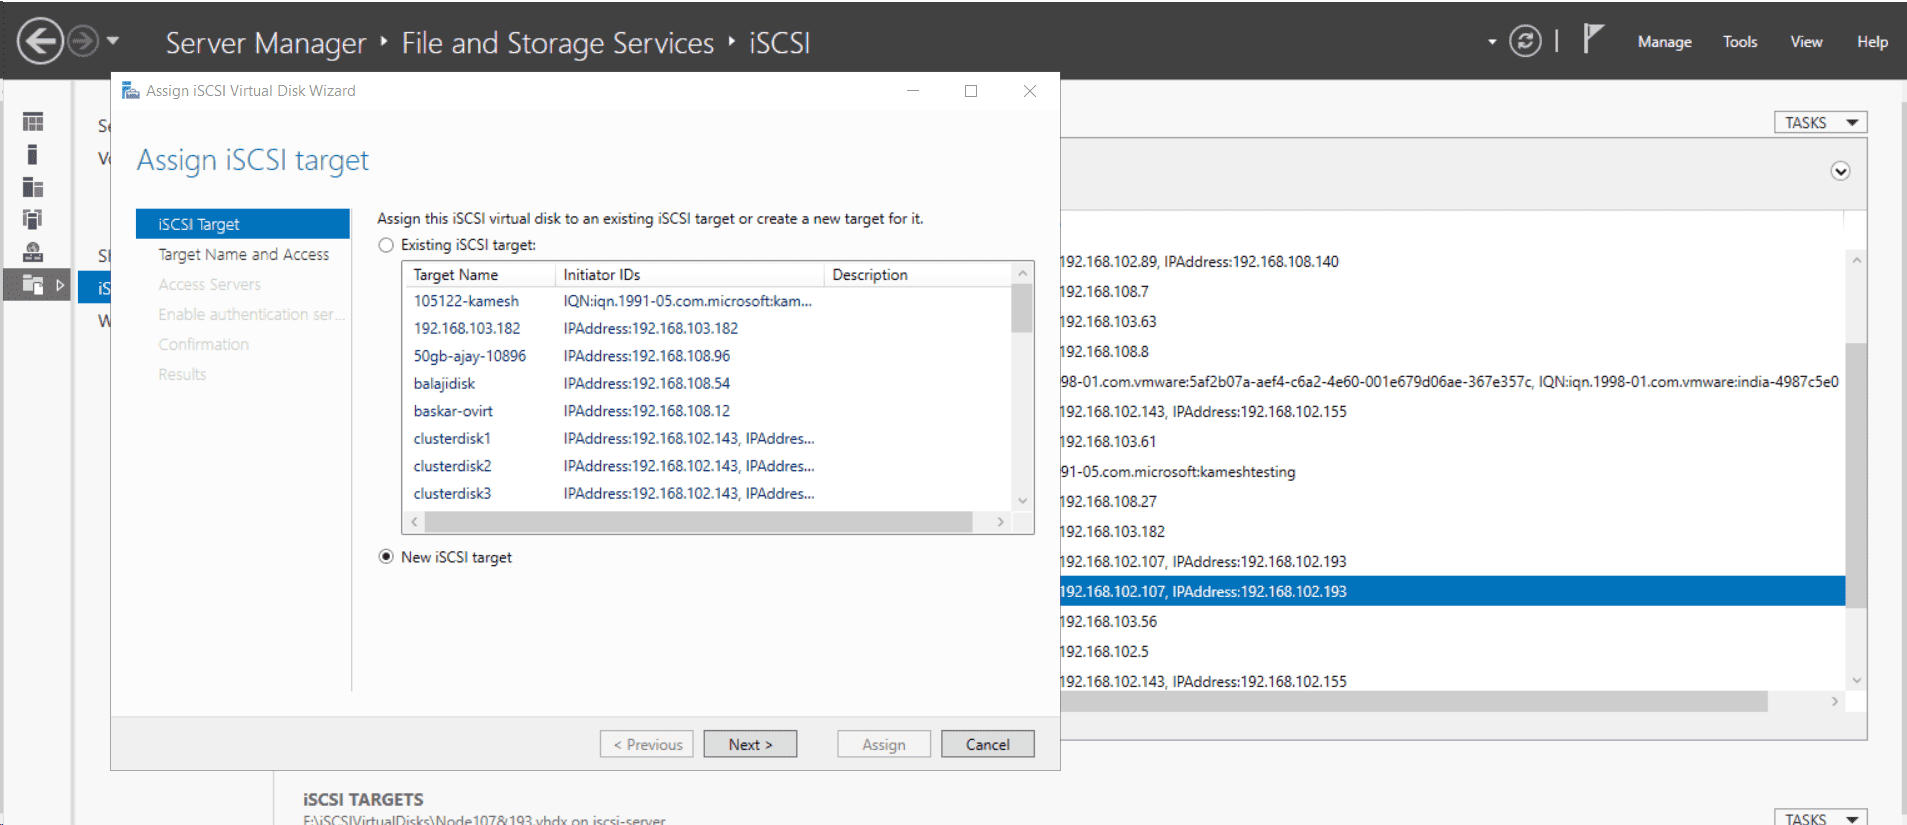This screenshot has width=1907, height=825.
Task: Select the Servers icon in the left sidebar
Action: coord(33,122)
